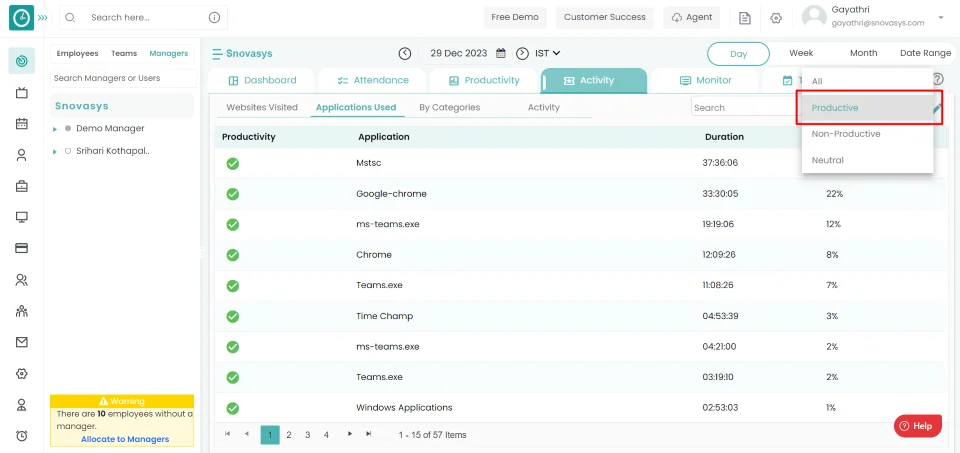Focus the applications Search box
The image size is (960, 453).
[x=746, y=107]
